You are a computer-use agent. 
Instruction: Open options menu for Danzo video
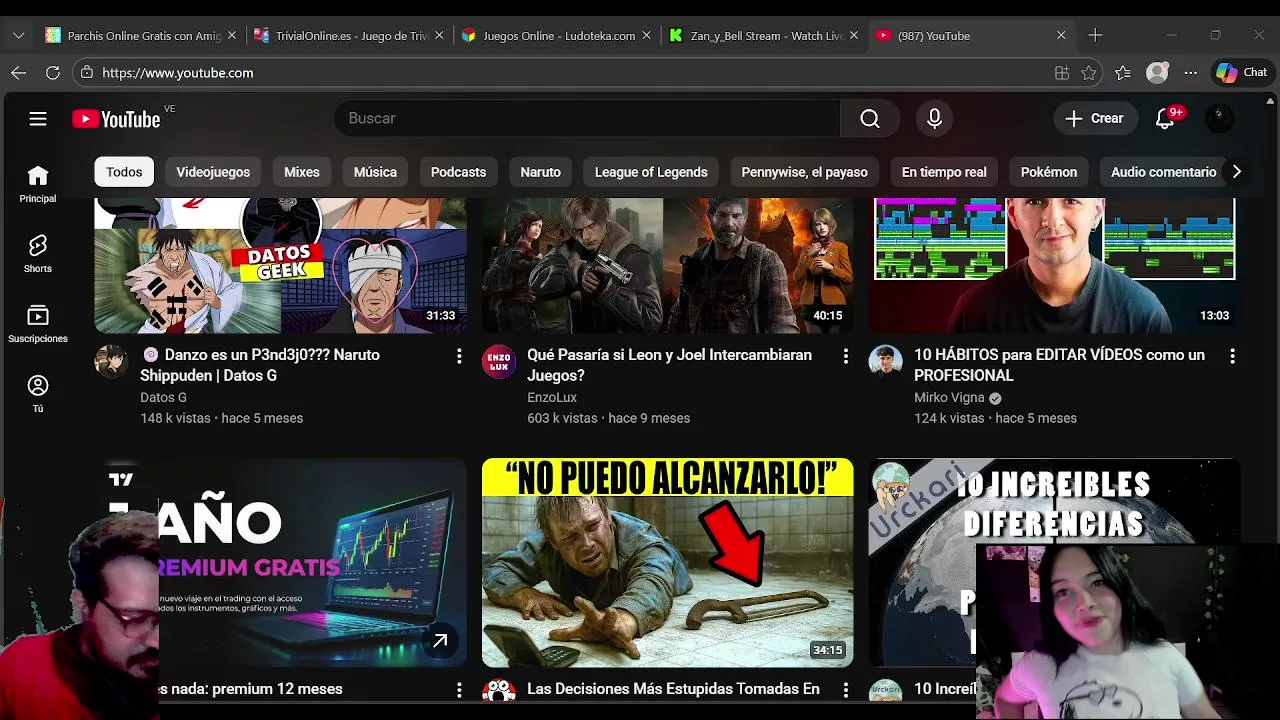point(459,356)
